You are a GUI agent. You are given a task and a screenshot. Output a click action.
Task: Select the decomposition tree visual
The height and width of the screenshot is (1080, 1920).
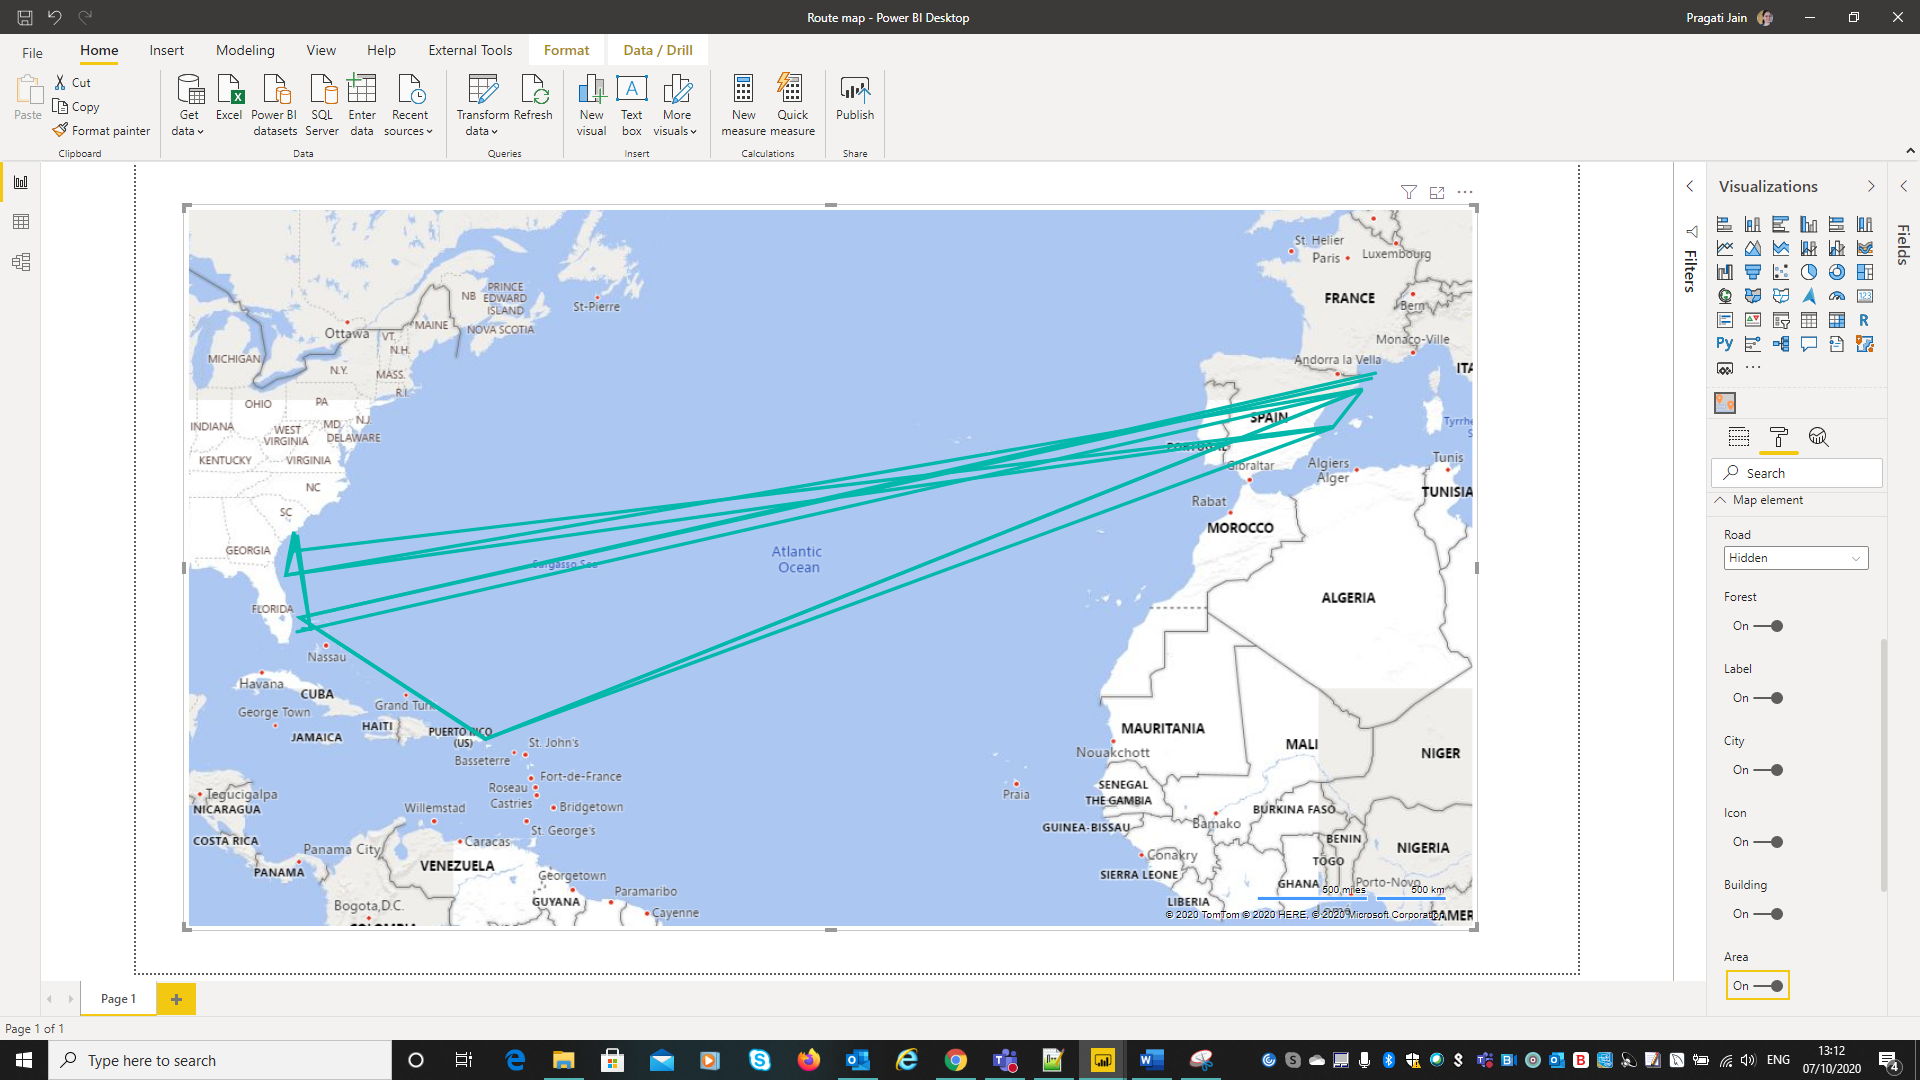tap(1781, 344)
